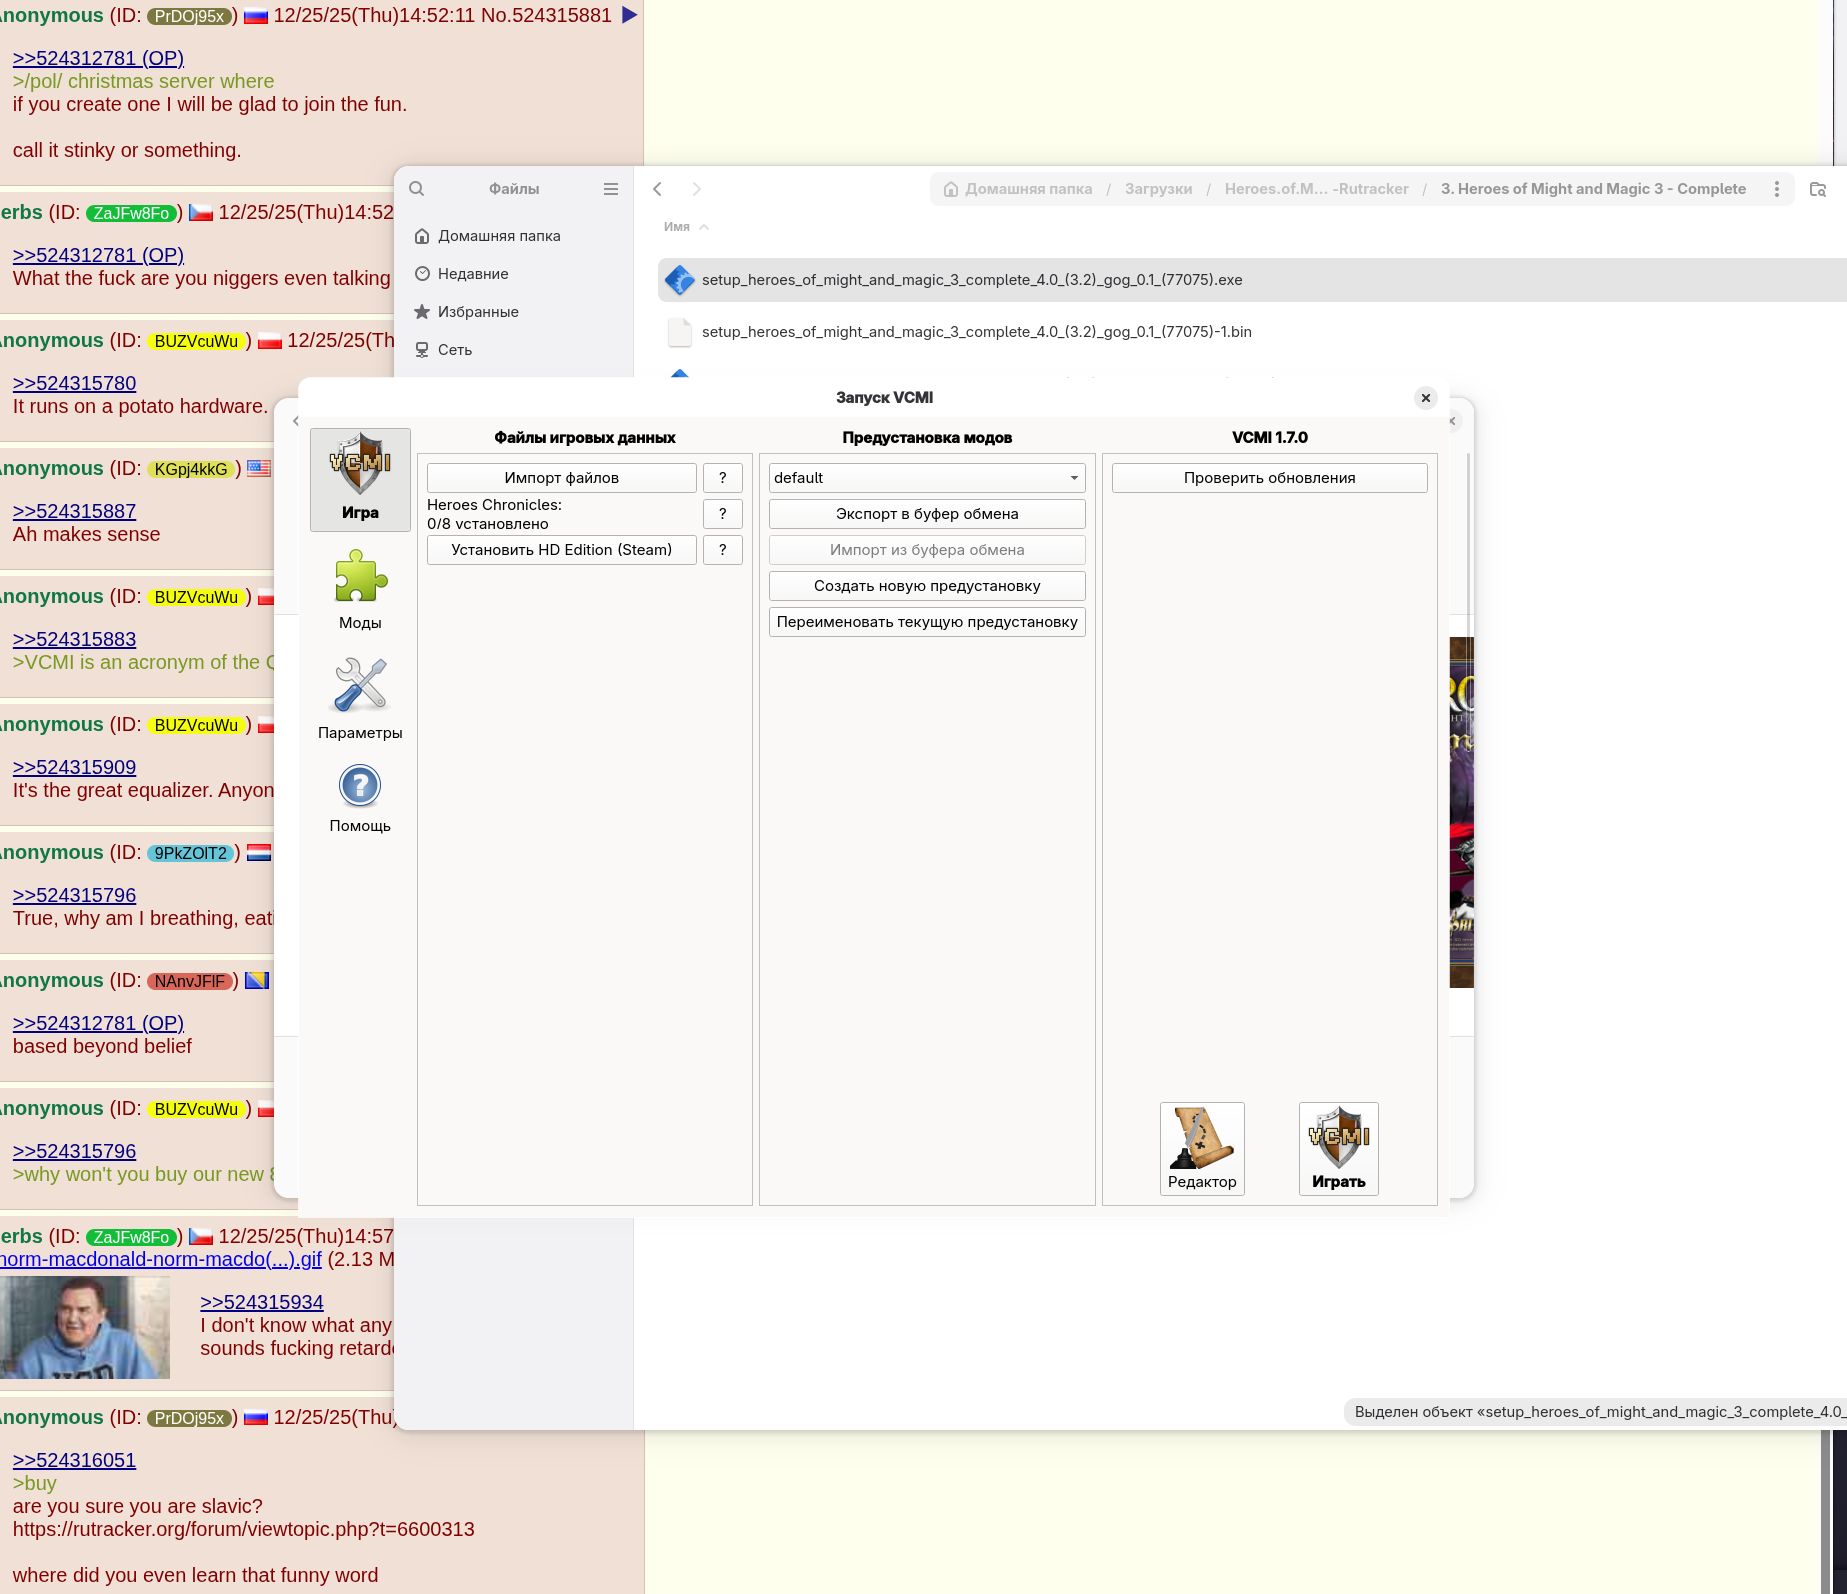This screenshot has height=1594, width=1847.
Task: Sort files by the Имя column
Action: 686,227
